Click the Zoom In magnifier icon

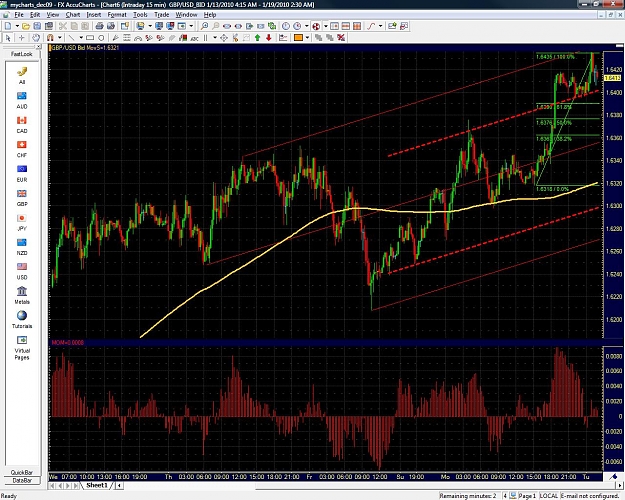tap(204, 26)
